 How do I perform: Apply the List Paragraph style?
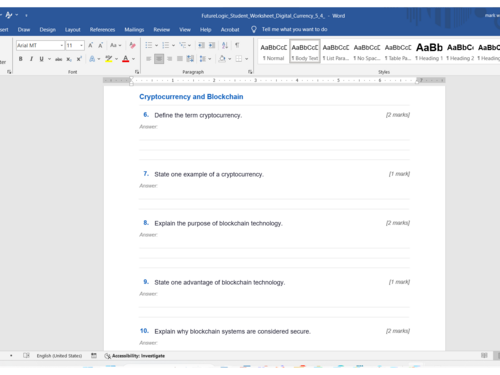(336, 52)
